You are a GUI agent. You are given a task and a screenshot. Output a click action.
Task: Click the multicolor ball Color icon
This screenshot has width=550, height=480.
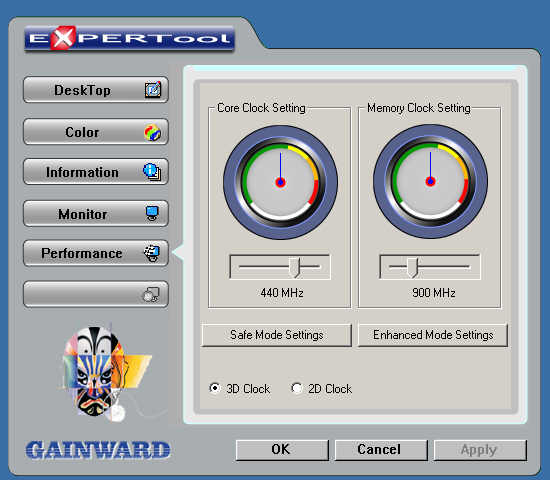153,132
